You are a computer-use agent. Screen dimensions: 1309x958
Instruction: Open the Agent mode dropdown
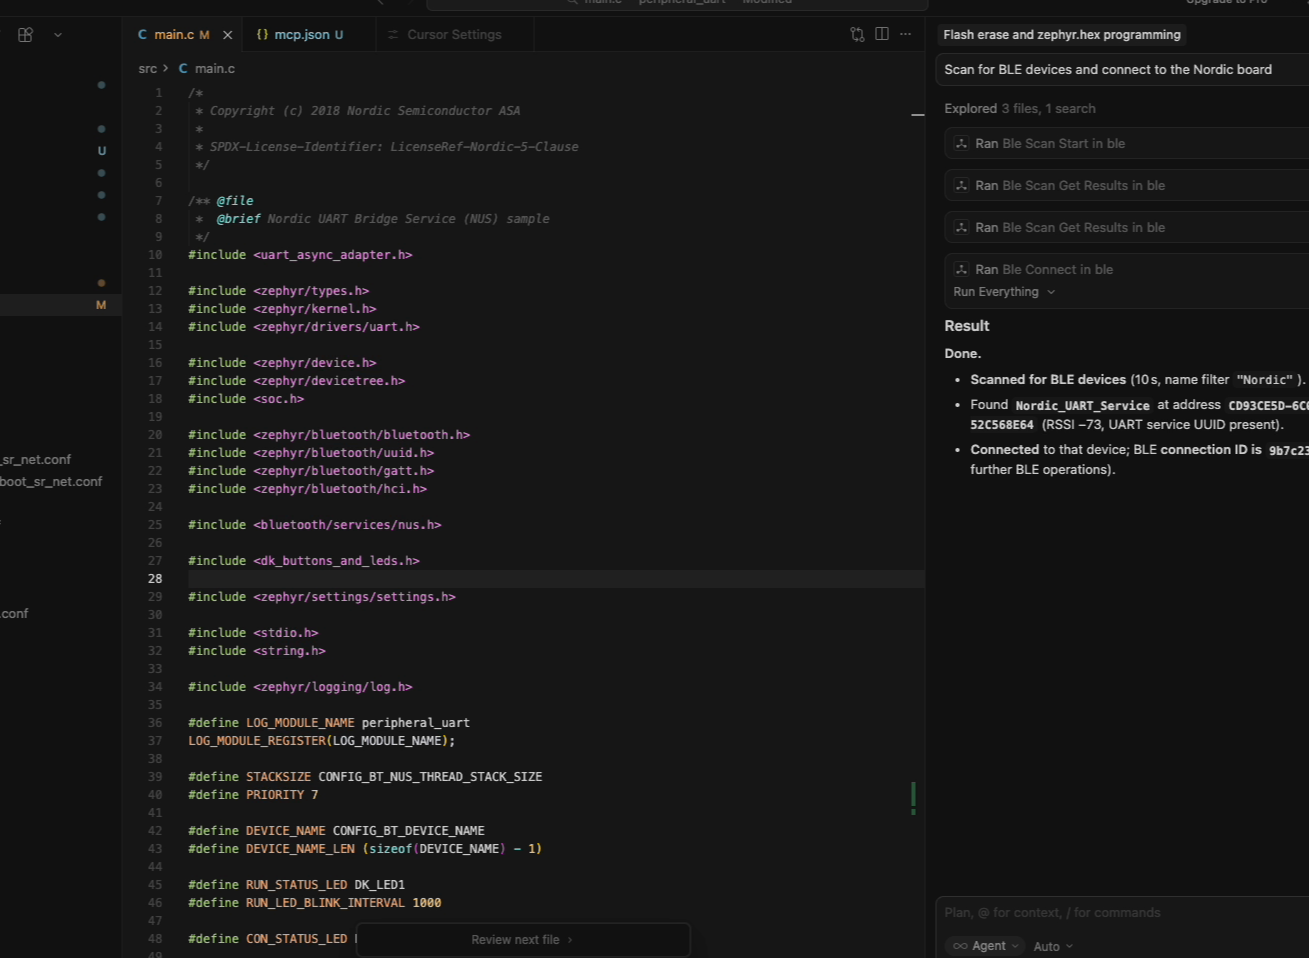pyautogui.click(x=986, y=946)
